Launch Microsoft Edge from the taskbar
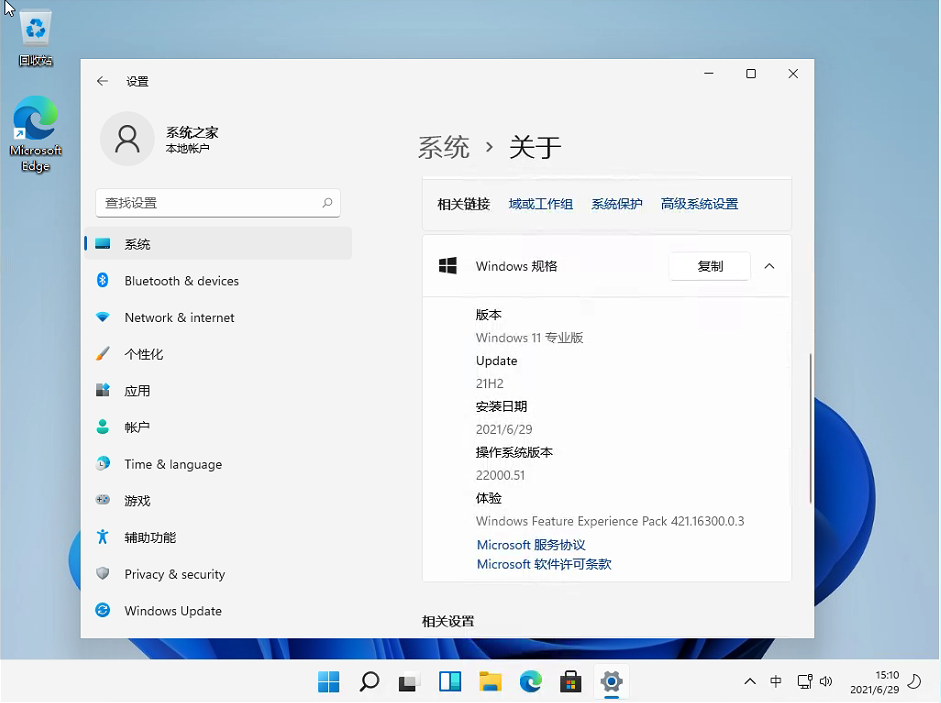The width and height of the screenshot is (941, 703). pos(530,681)
